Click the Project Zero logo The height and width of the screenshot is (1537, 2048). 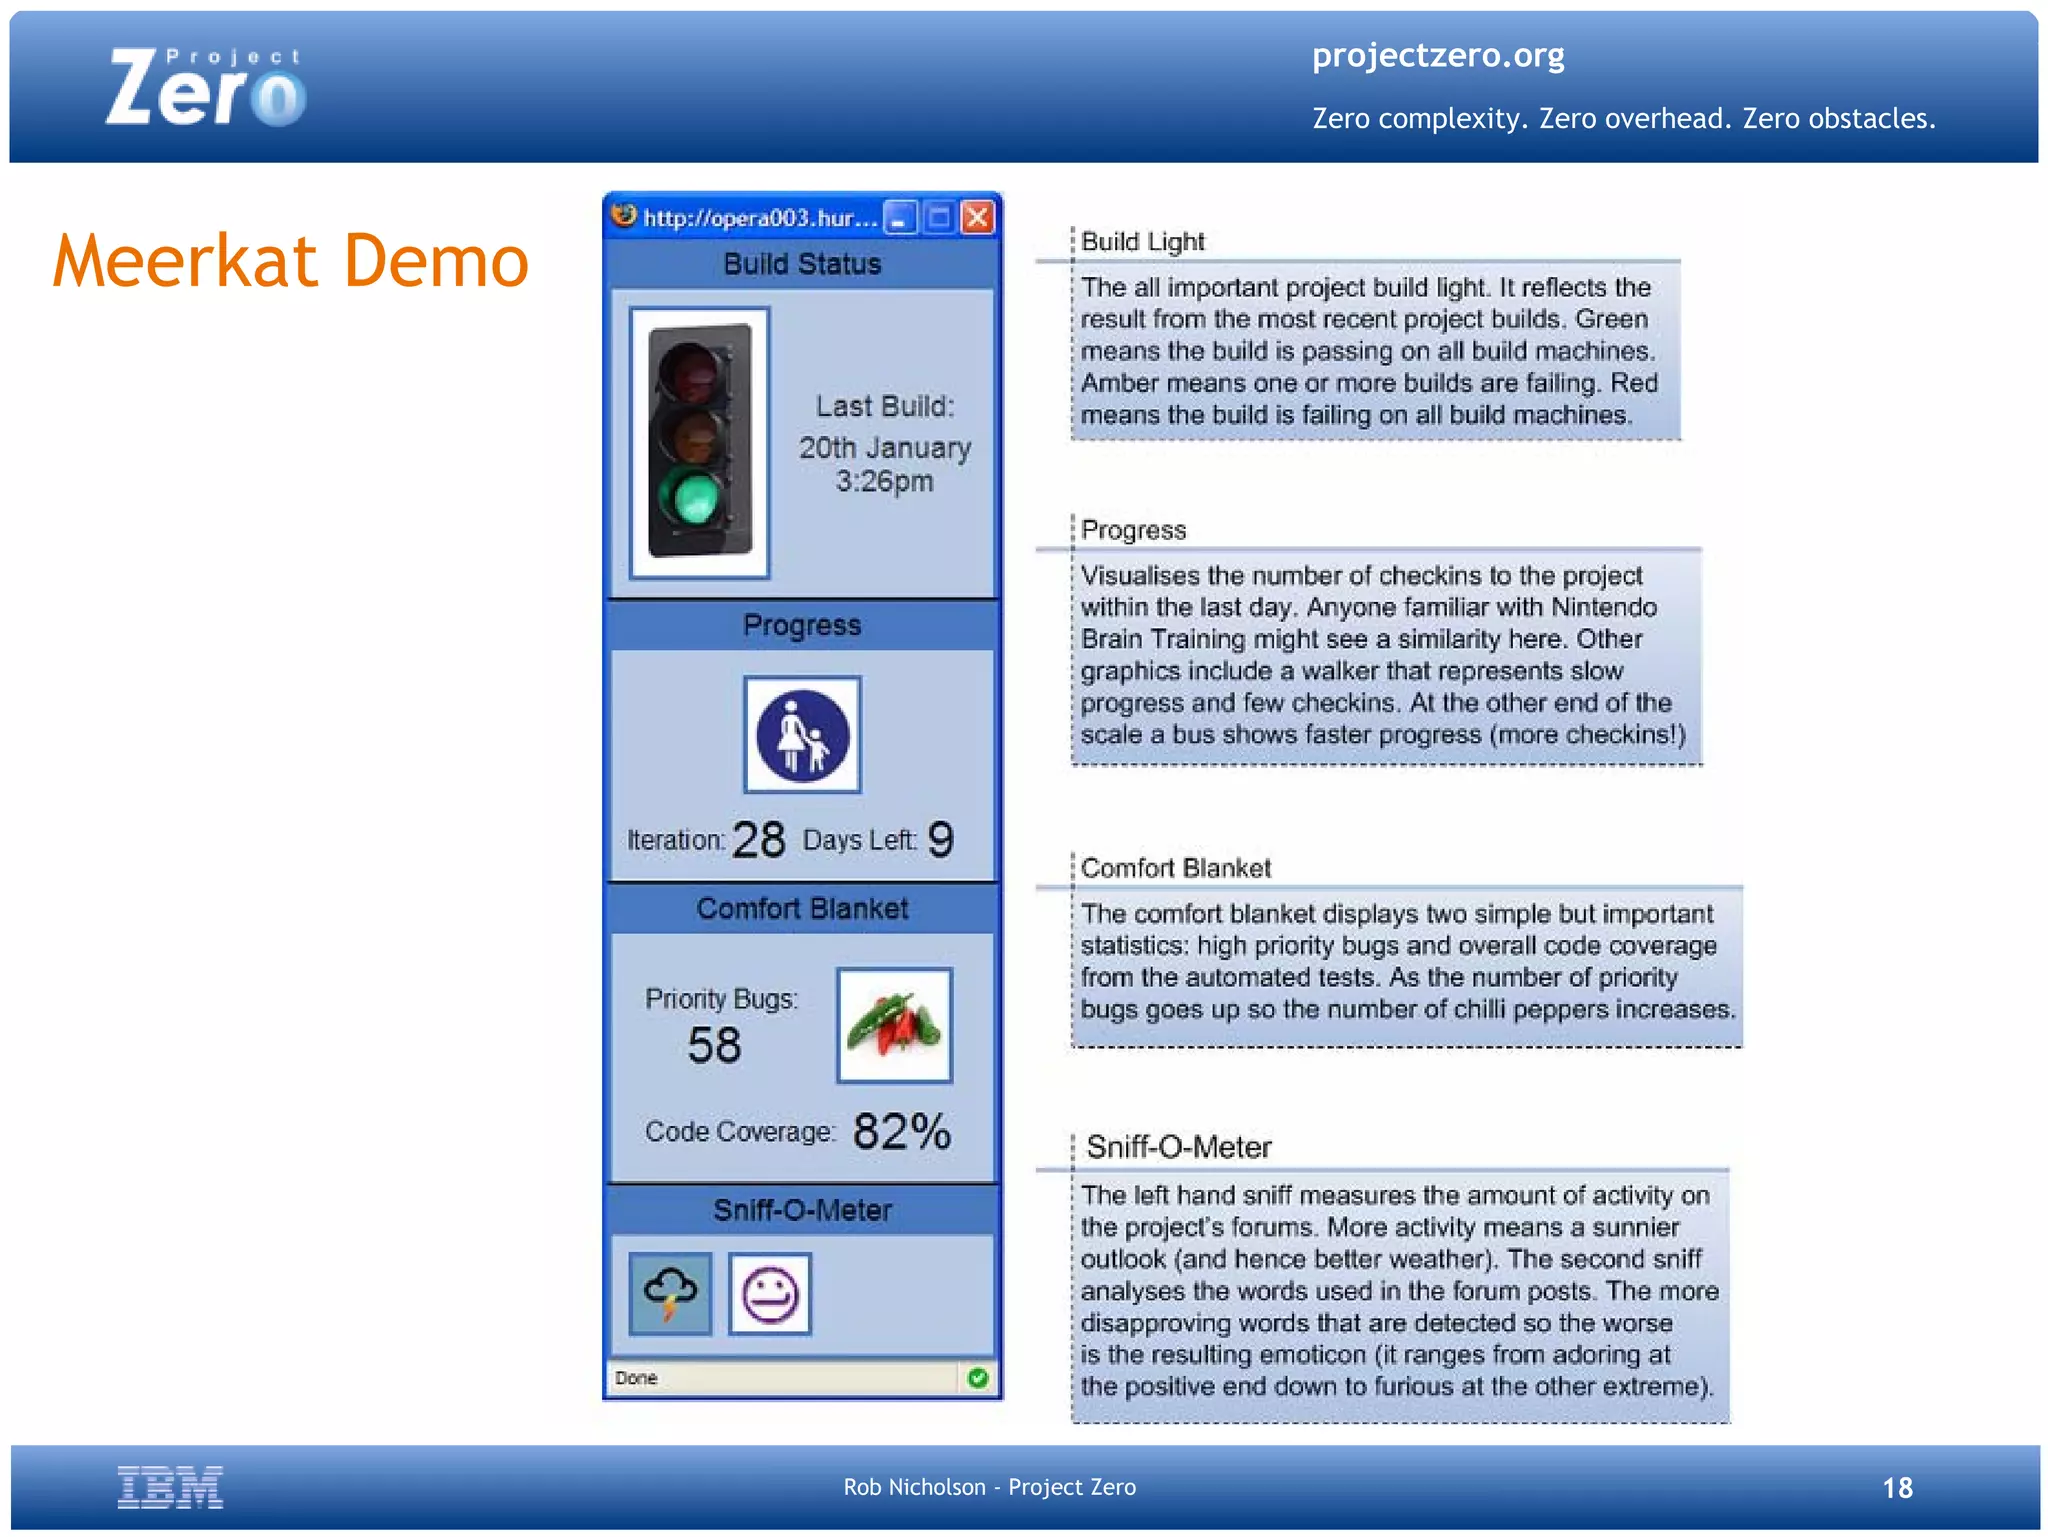tap(206, 88)
